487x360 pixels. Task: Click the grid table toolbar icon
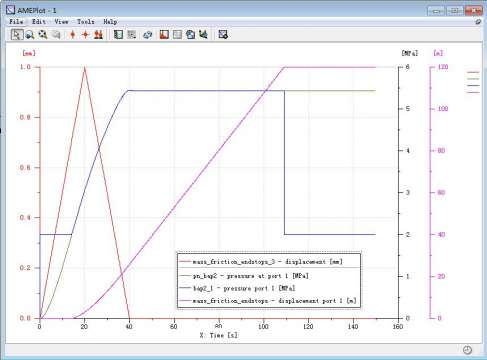click(x=177, y=34)
